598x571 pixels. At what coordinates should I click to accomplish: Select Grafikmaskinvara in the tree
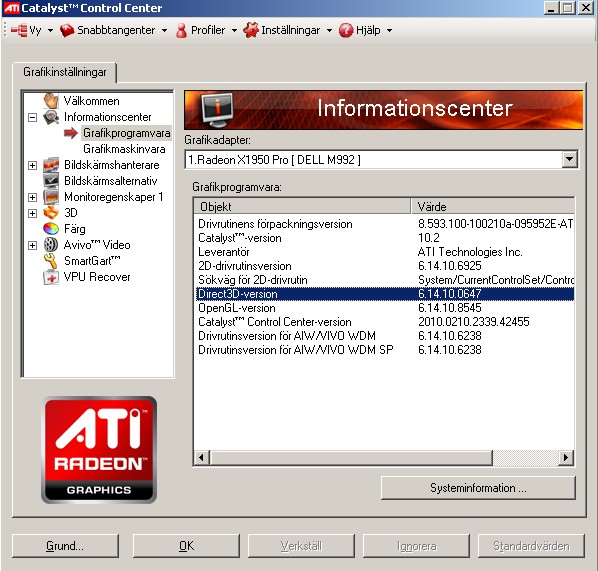[124, 149]
